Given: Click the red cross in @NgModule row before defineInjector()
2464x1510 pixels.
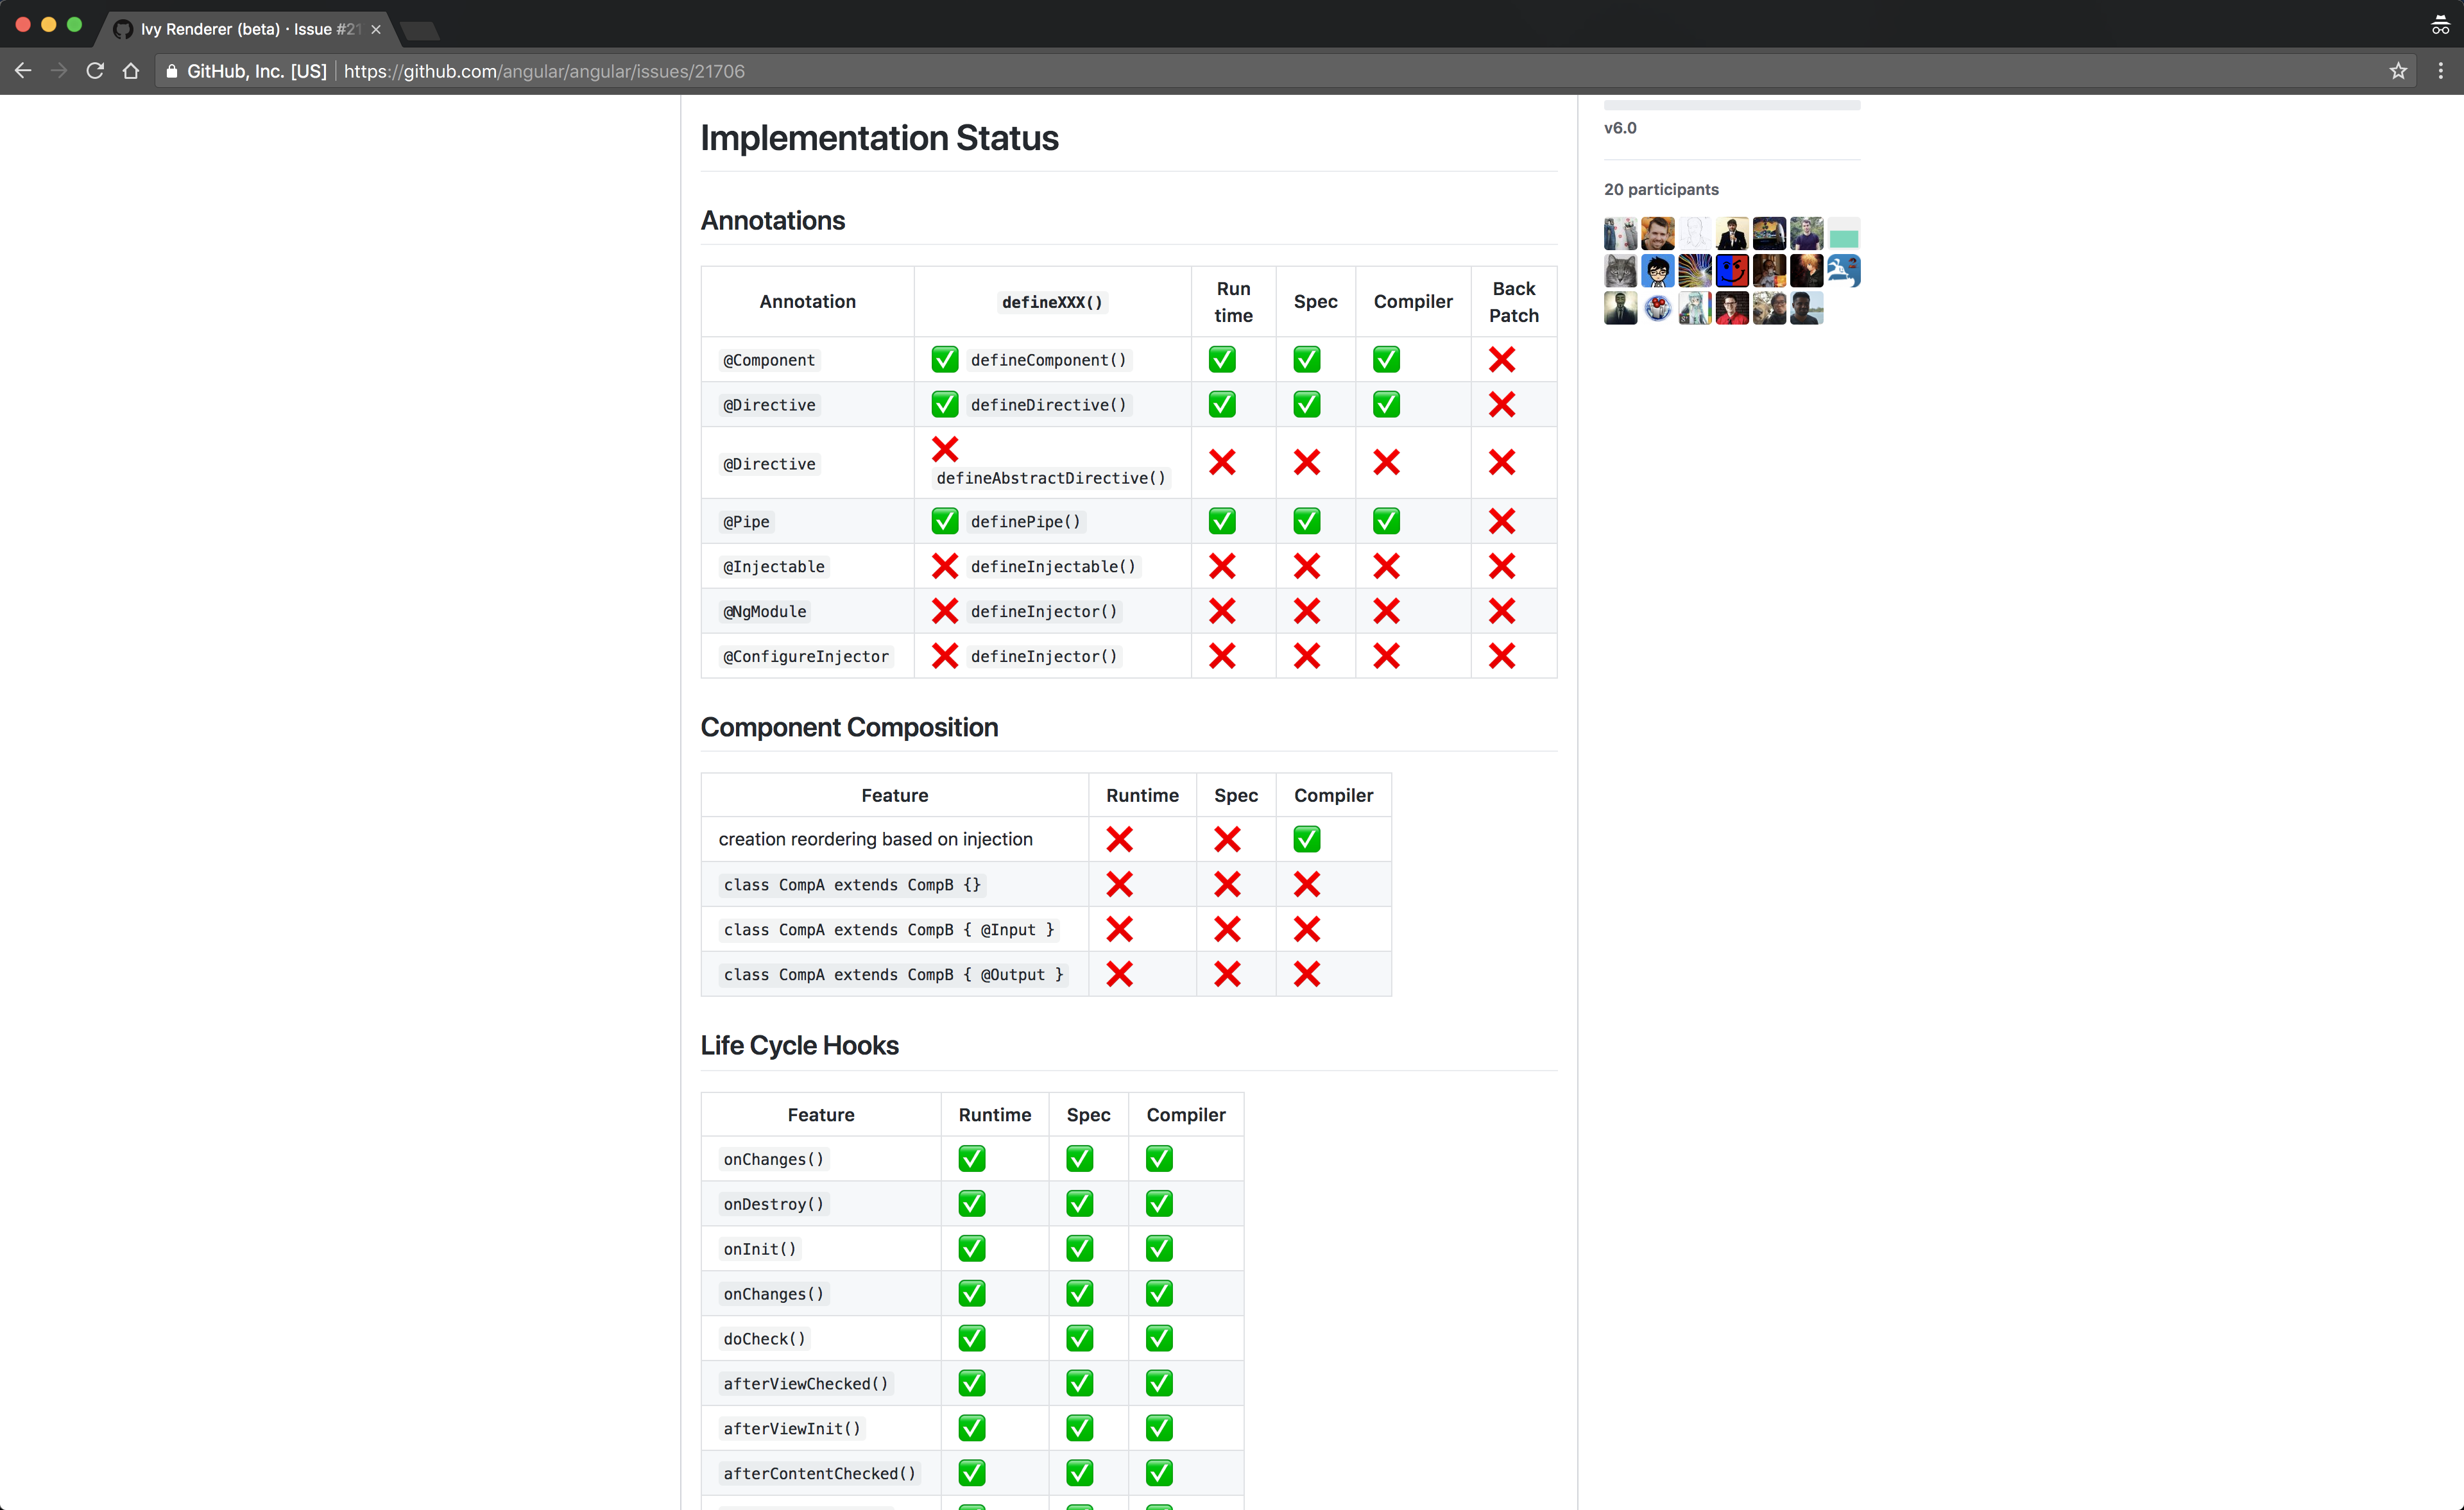Looking at the screenshot, I should [x=945, y=611].
